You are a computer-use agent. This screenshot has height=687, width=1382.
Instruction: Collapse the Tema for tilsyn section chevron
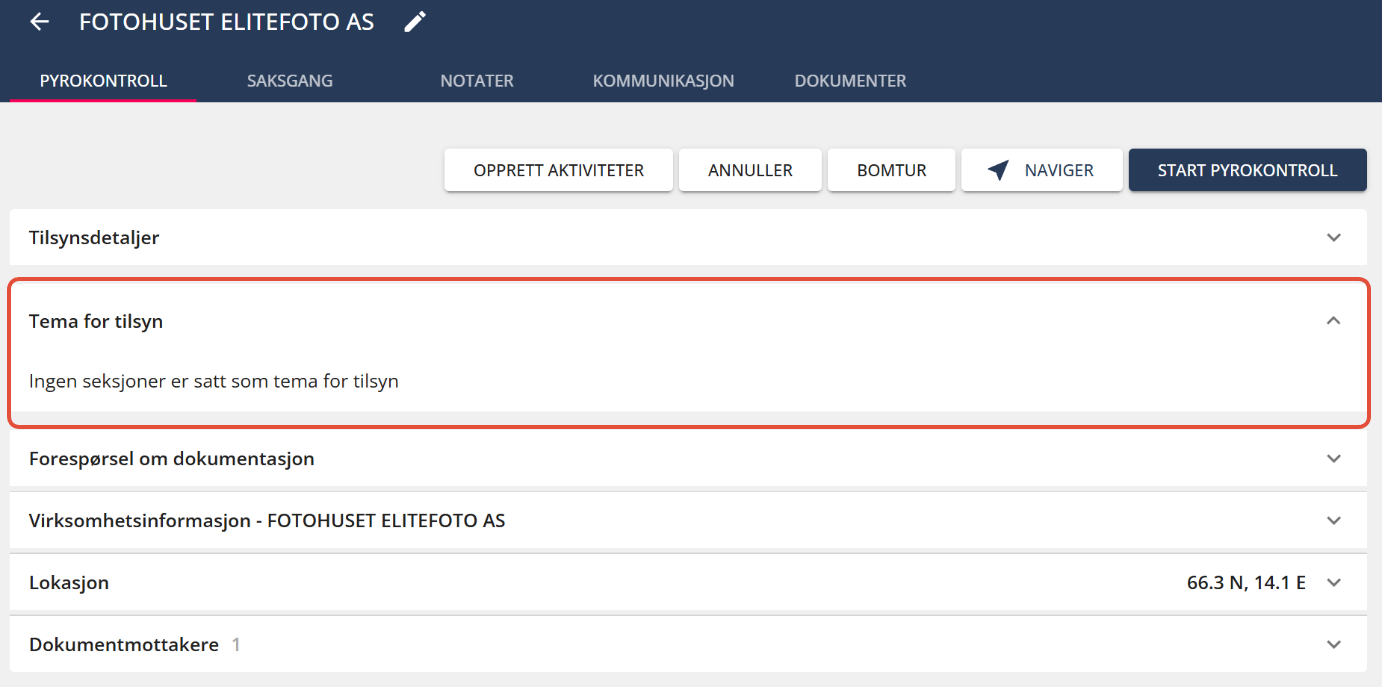pyautogui.click(x=1333, y=321)
